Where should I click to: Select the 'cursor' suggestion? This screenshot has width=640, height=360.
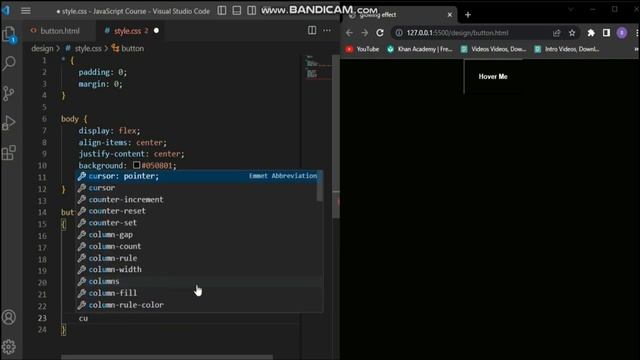point(198,188)
